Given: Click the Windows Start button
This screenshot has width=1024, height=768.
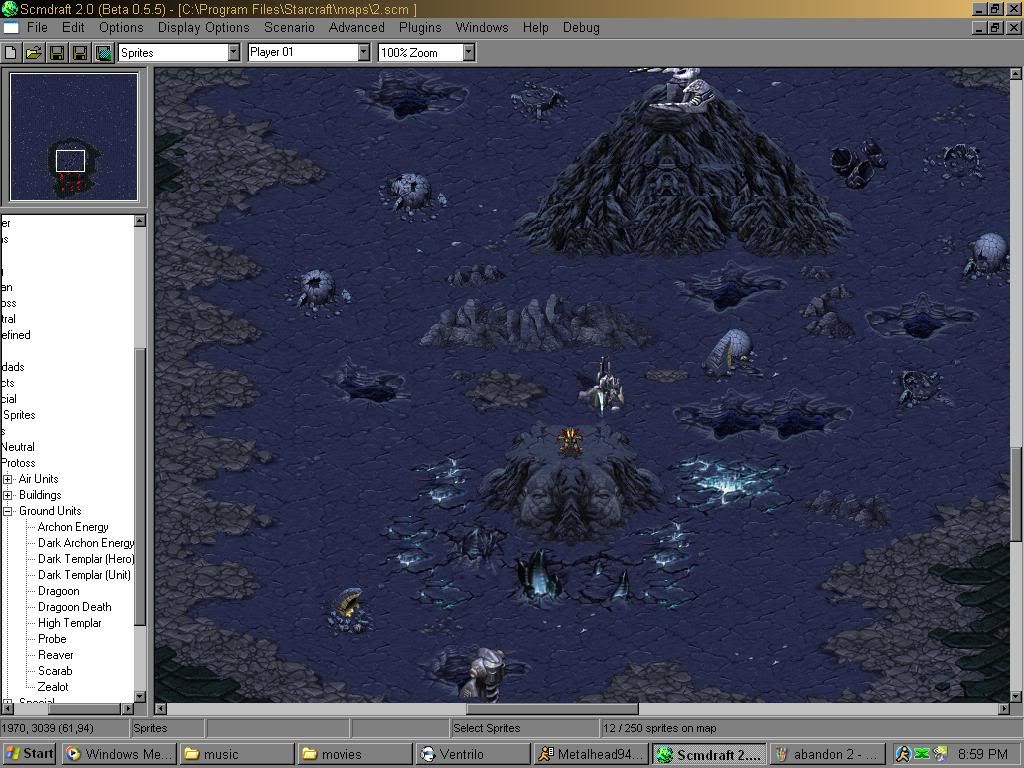Looking at the screenshot, I should coord(30,754).
